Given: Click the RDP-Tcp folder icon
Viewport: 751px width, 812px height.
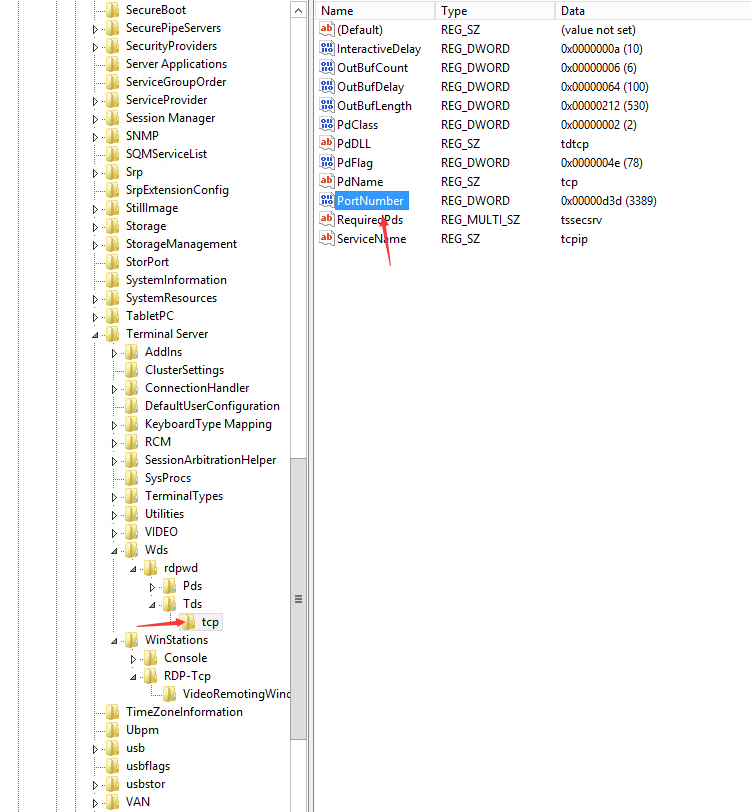Looking at the screenshot, I should pyautogui.click(x=151, y=676).
